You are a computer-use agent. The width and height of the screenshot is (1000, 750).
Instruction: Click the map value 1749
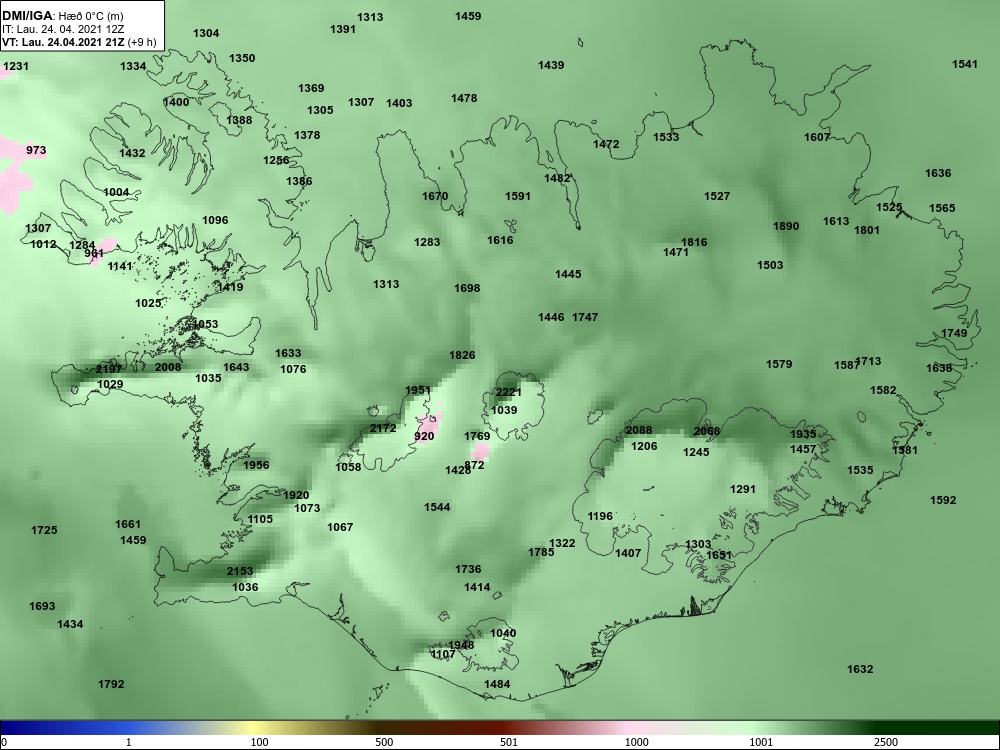pos(954,334)
